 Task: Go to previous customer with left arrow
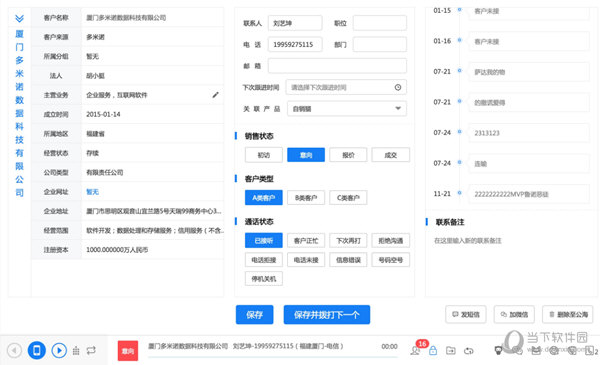coord(14,350)
